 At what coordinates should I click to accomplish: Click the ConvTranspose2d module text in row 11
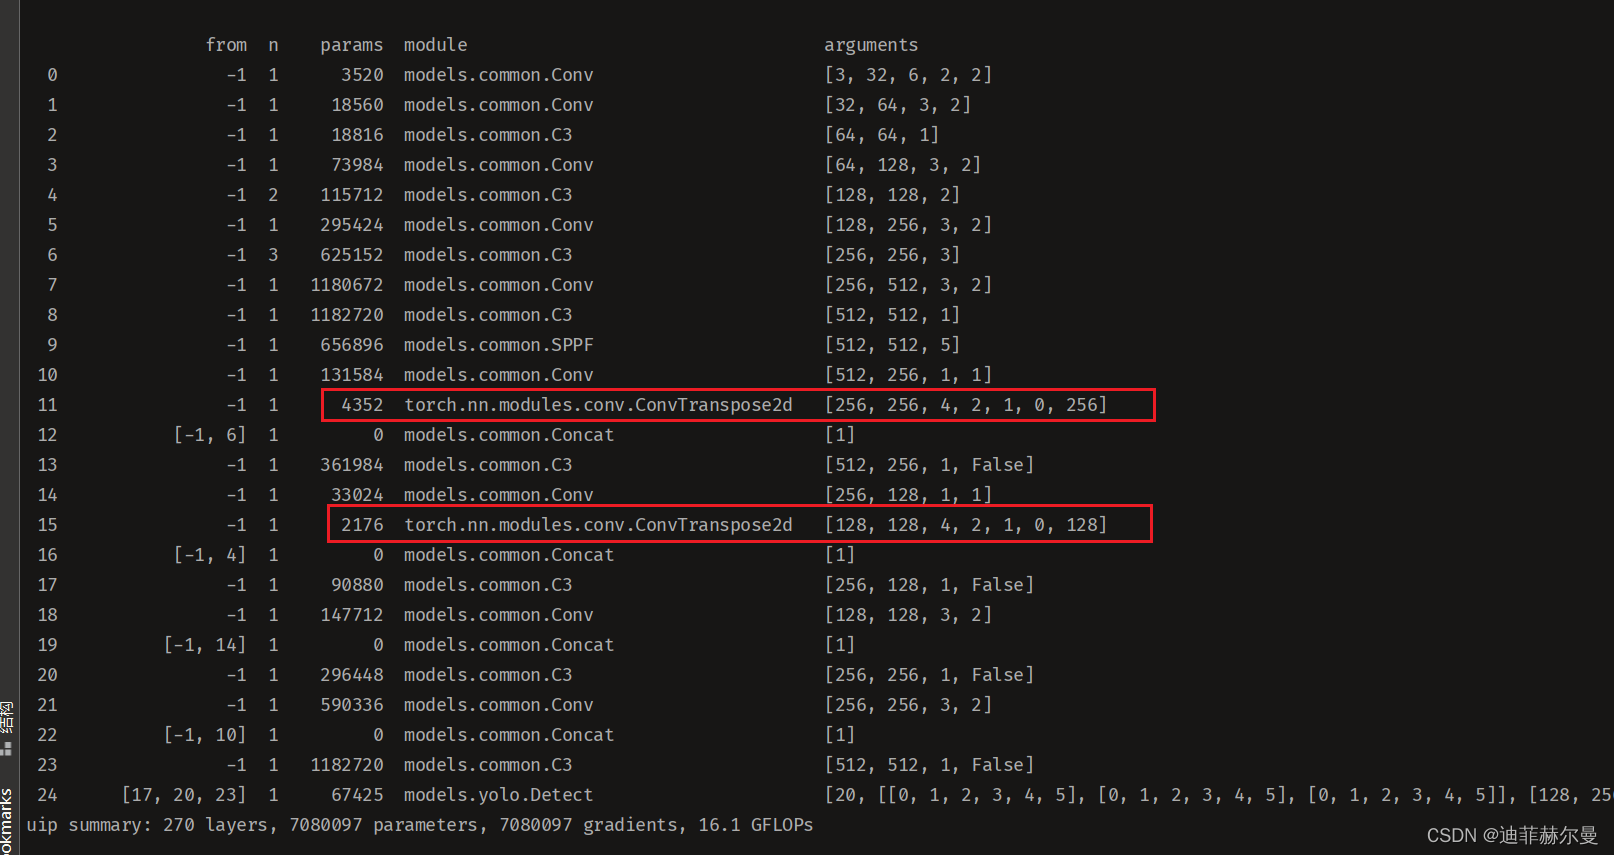pos(598,405)
